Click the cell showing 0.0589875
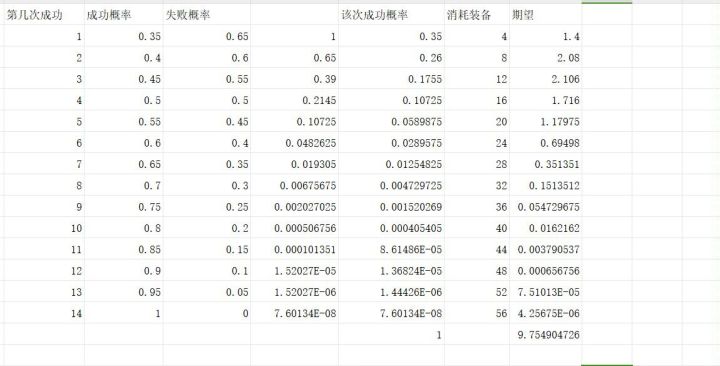 pos(391,121)
